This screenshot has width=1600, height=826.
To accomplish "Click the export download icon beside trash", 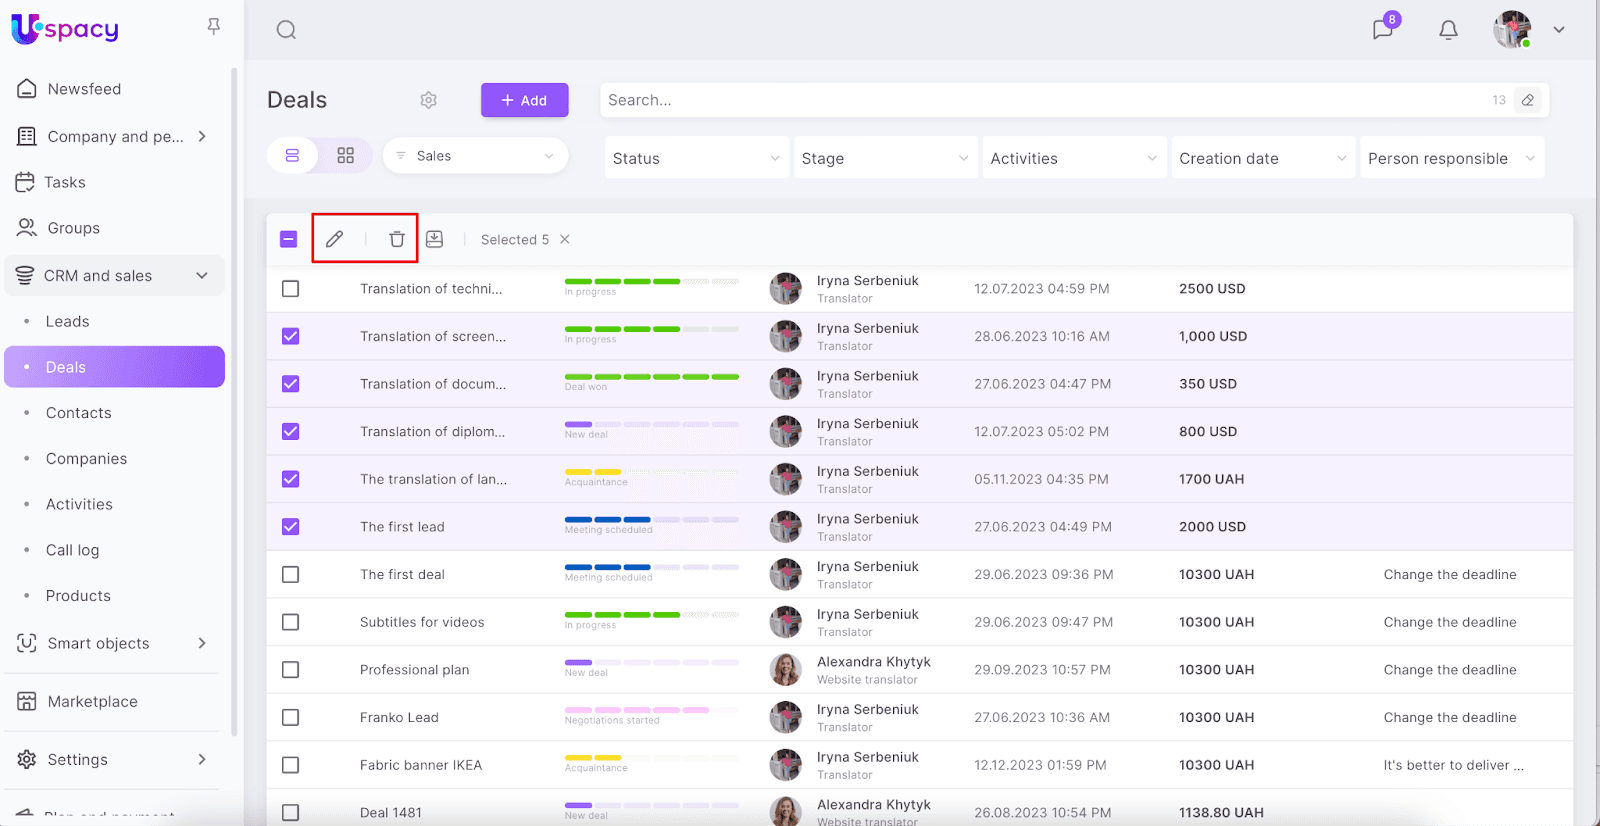I will click(434, 239).
